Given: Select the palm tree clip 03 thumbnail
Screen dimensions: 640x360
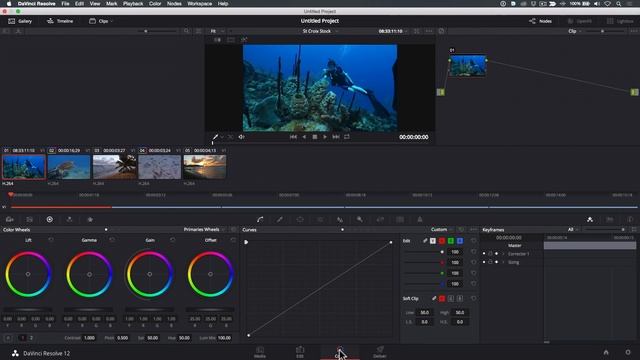Looking at the screenshot, I should pos(115,167).
